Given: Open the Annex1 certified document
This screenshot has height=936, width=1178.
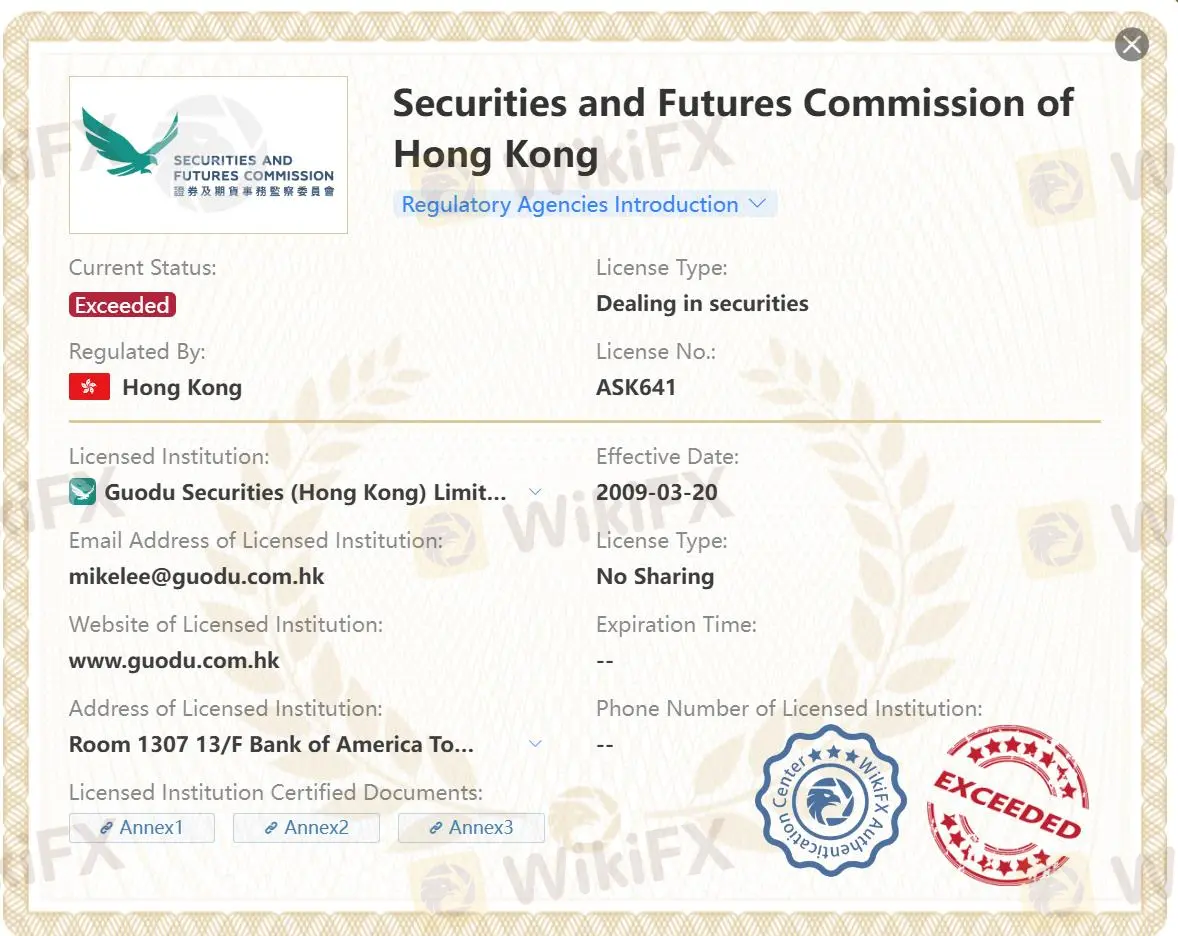Looking at the screenshot, I should click(x=141, y=828).
